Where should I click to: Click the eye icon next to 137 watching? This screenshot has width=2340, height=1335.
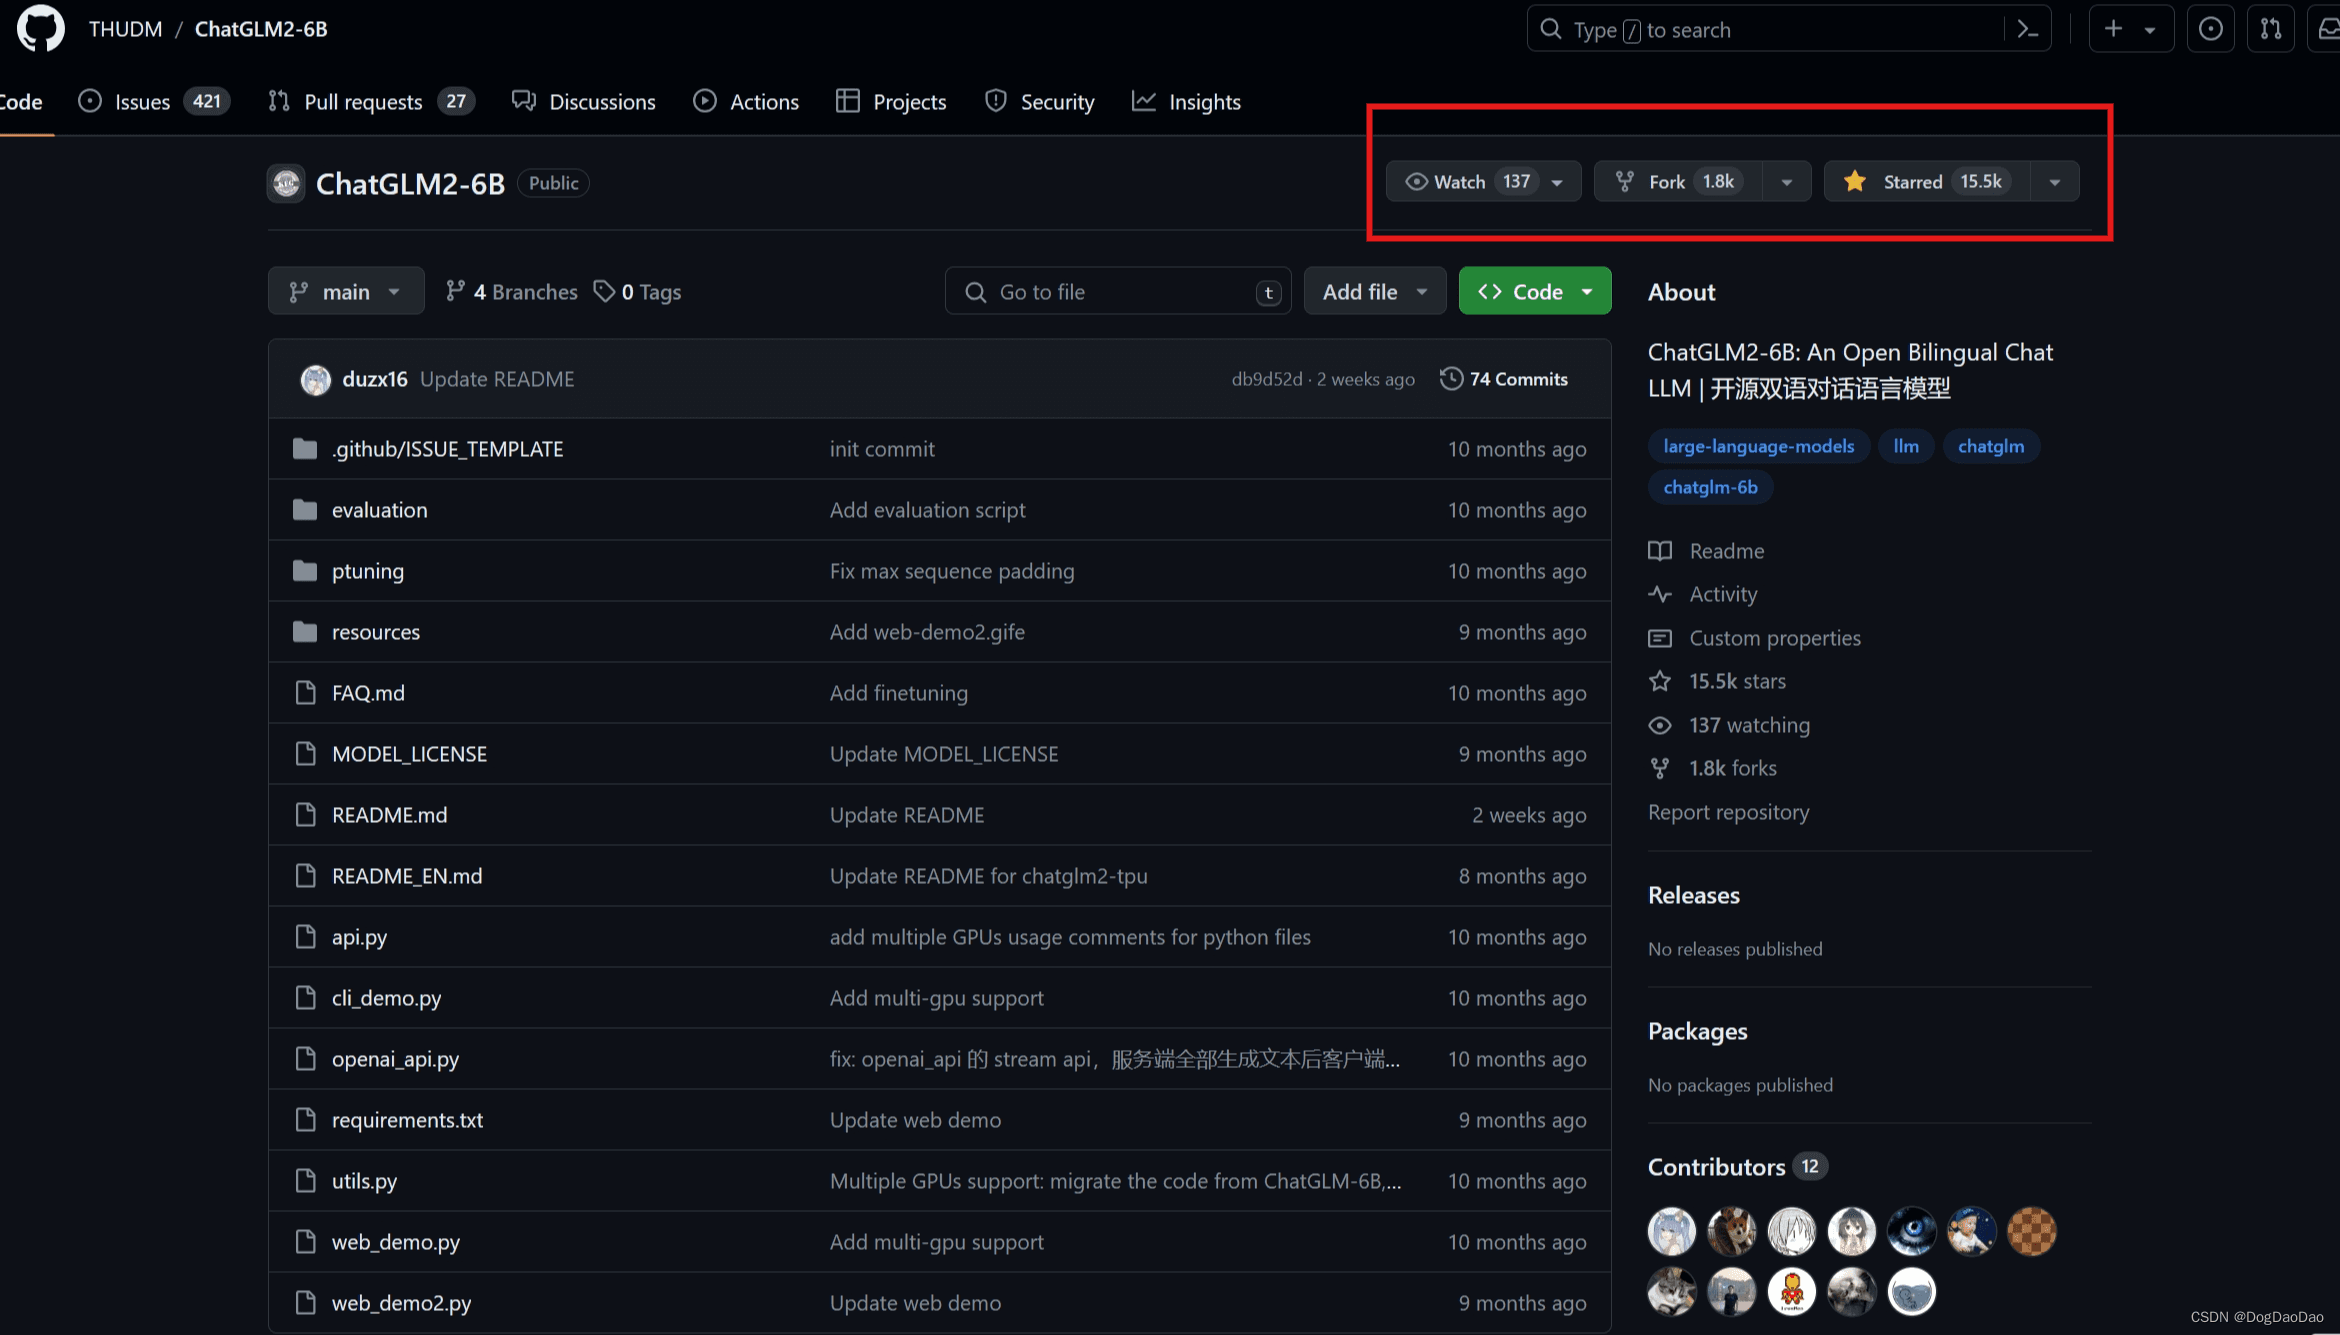tap(1660, 725)
